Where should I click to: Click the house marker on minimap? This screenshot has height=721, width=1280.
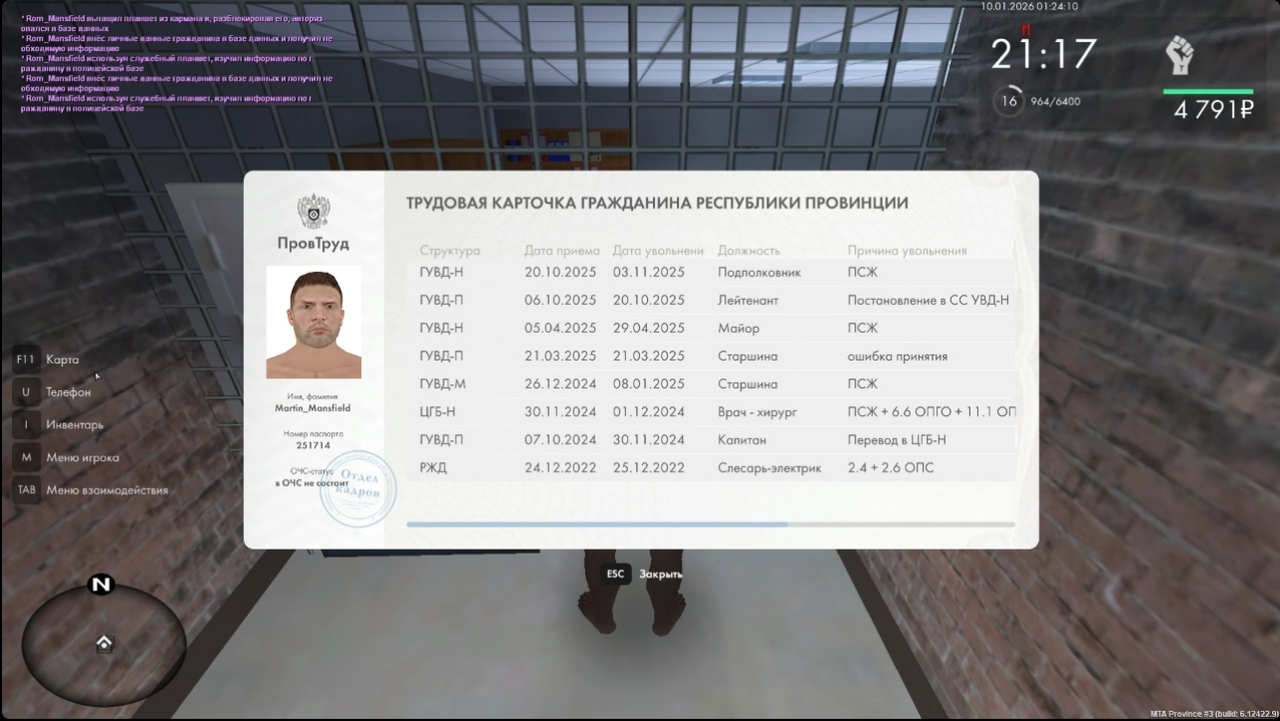(104, 643)
